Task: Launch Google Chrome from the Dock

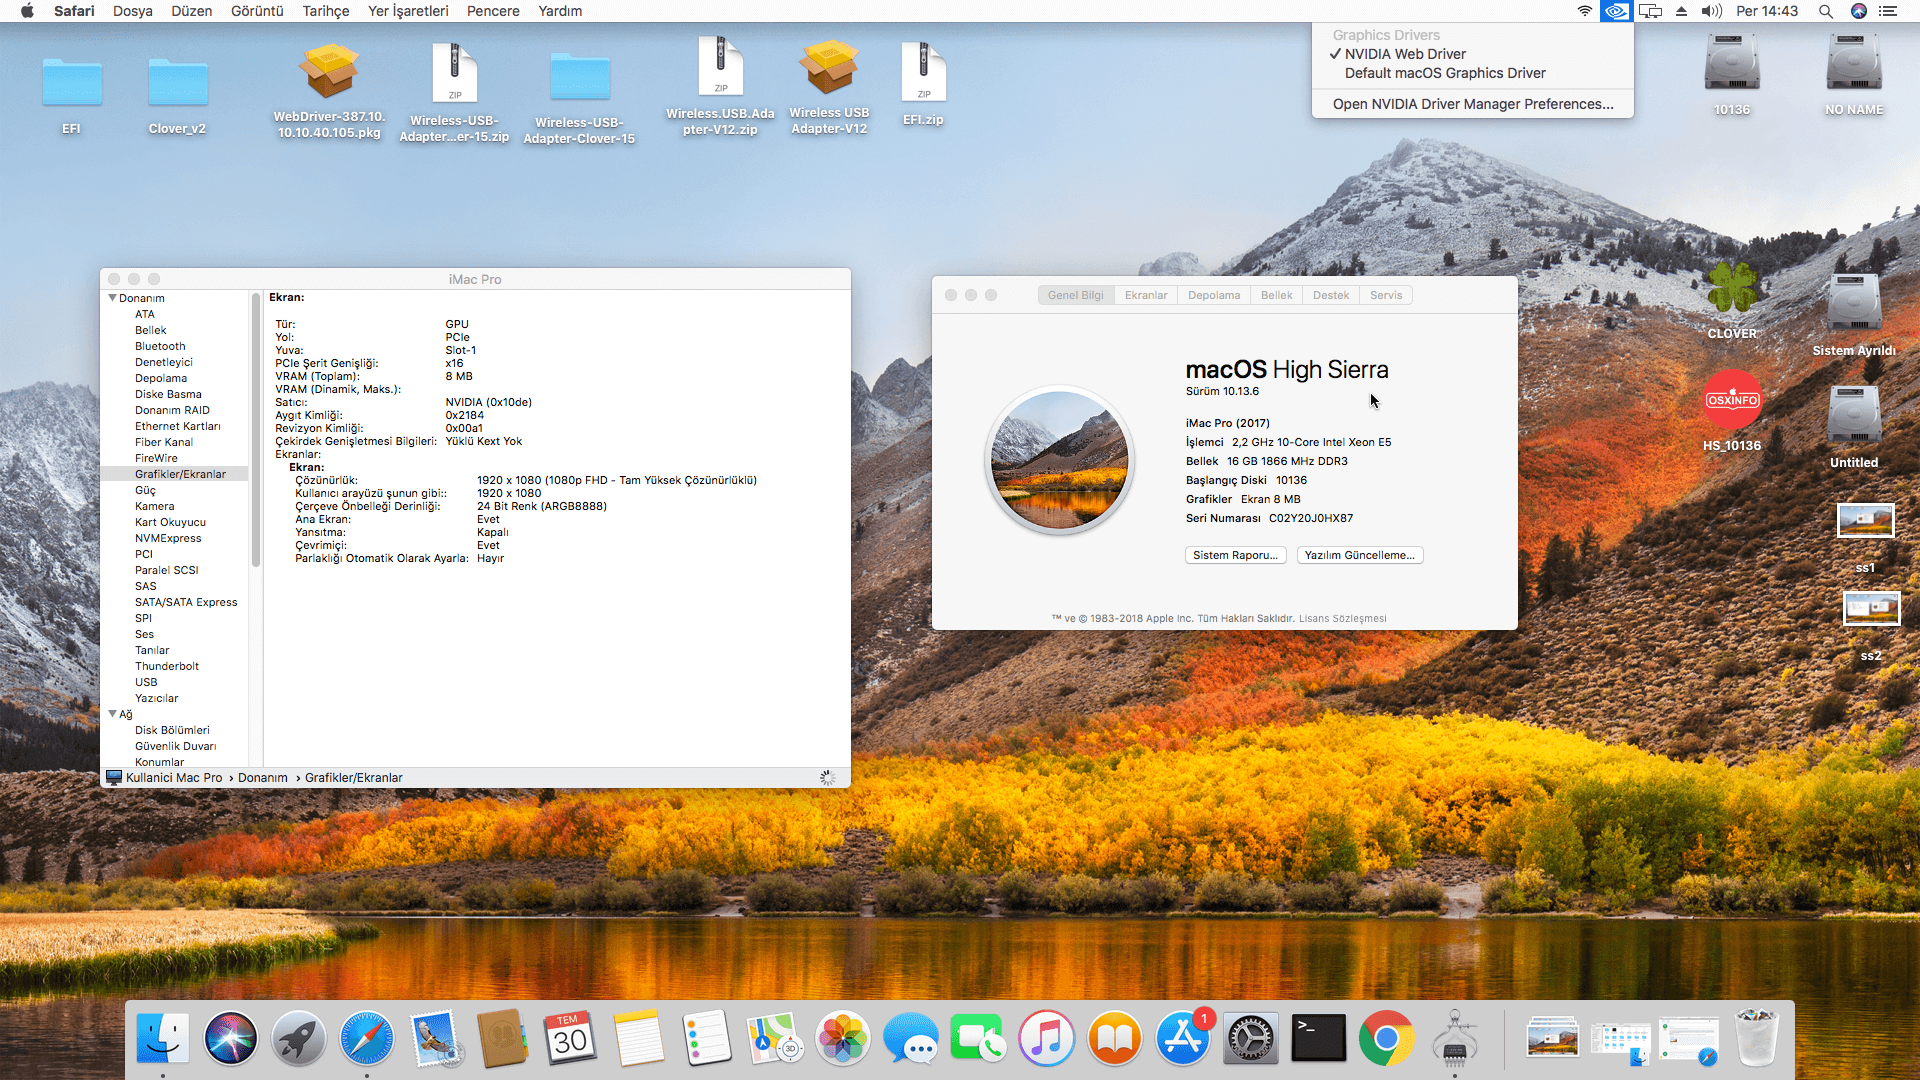Action: [1386, 1039]
